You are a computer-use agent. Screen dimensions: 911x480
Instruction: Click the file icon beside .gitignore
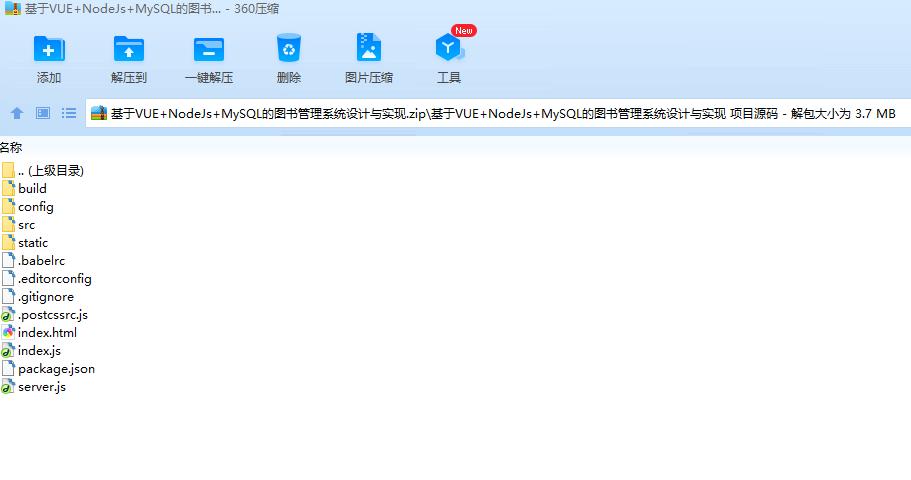click(x=8, y=296)
